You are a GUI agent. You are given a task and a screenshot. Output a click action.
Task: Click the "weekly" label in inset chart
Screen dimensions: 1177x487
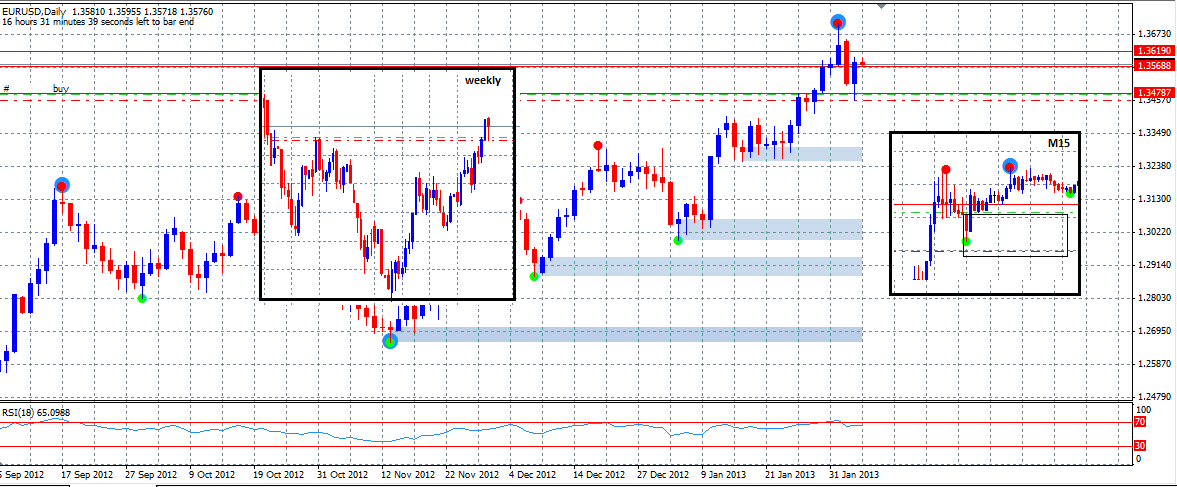click(482, 81)
